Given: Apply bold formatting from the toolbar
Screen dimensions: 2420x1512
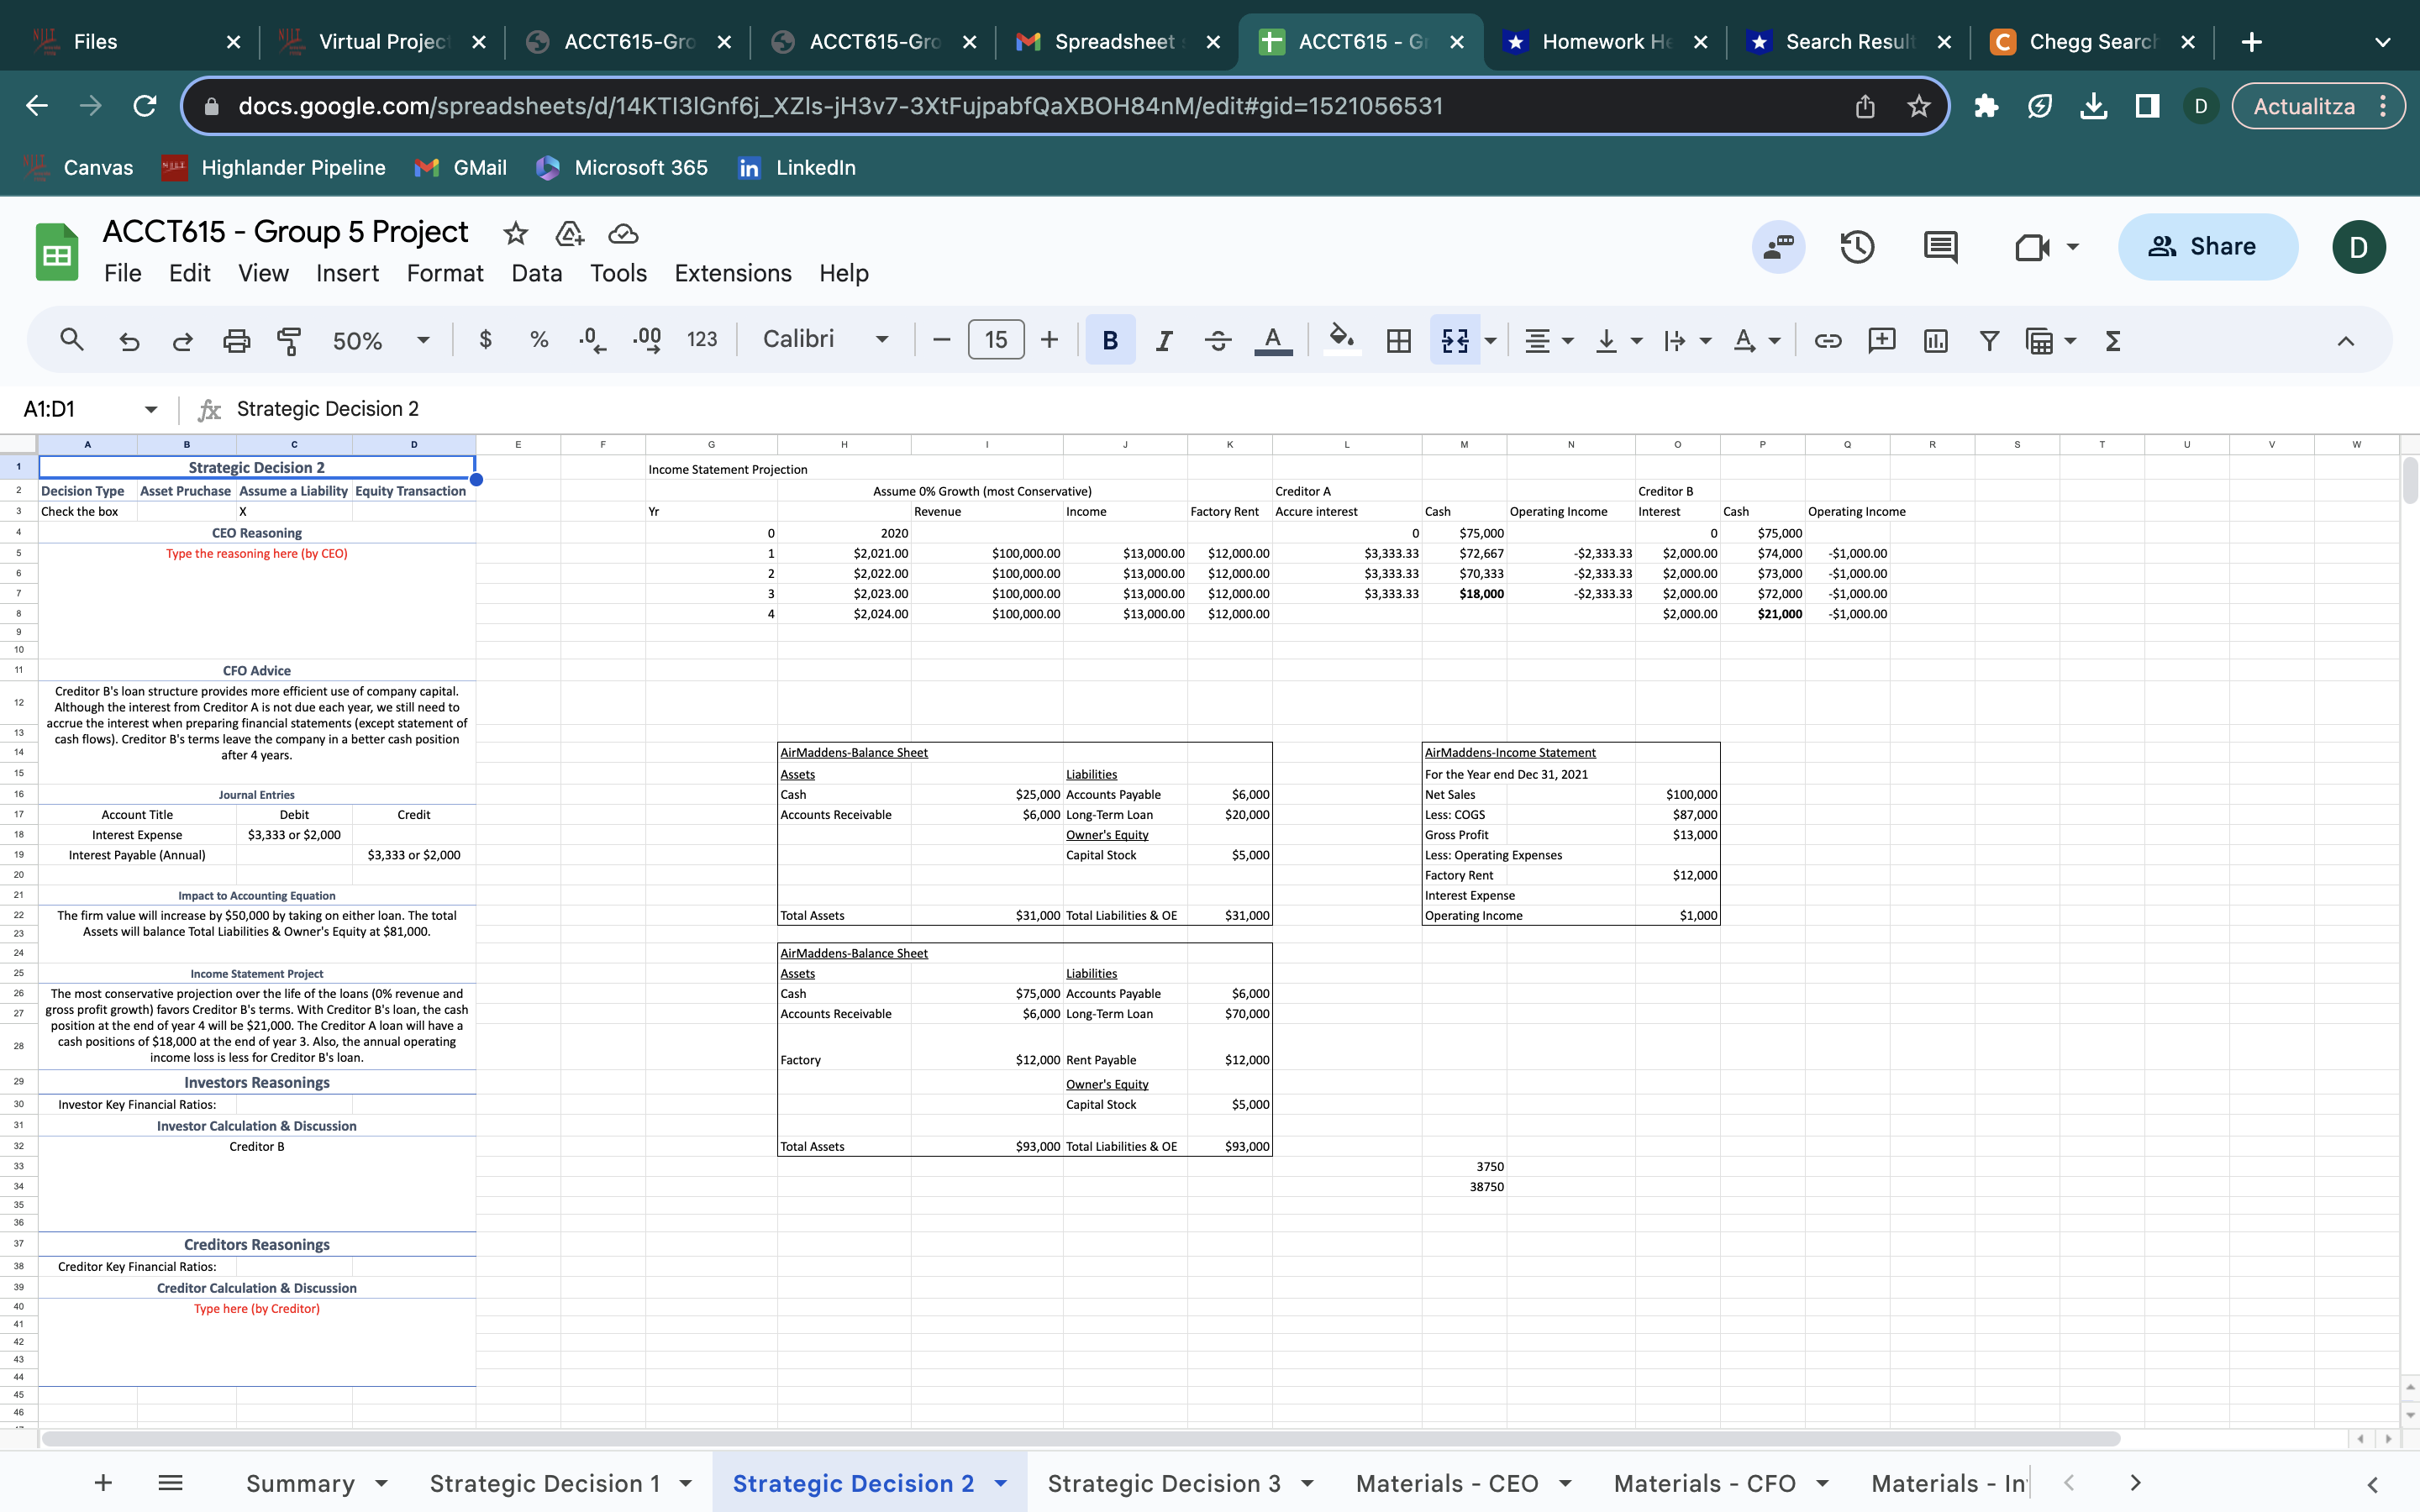Looking at the screenshot, I should pyautogui.click(x=1110, y=340).
